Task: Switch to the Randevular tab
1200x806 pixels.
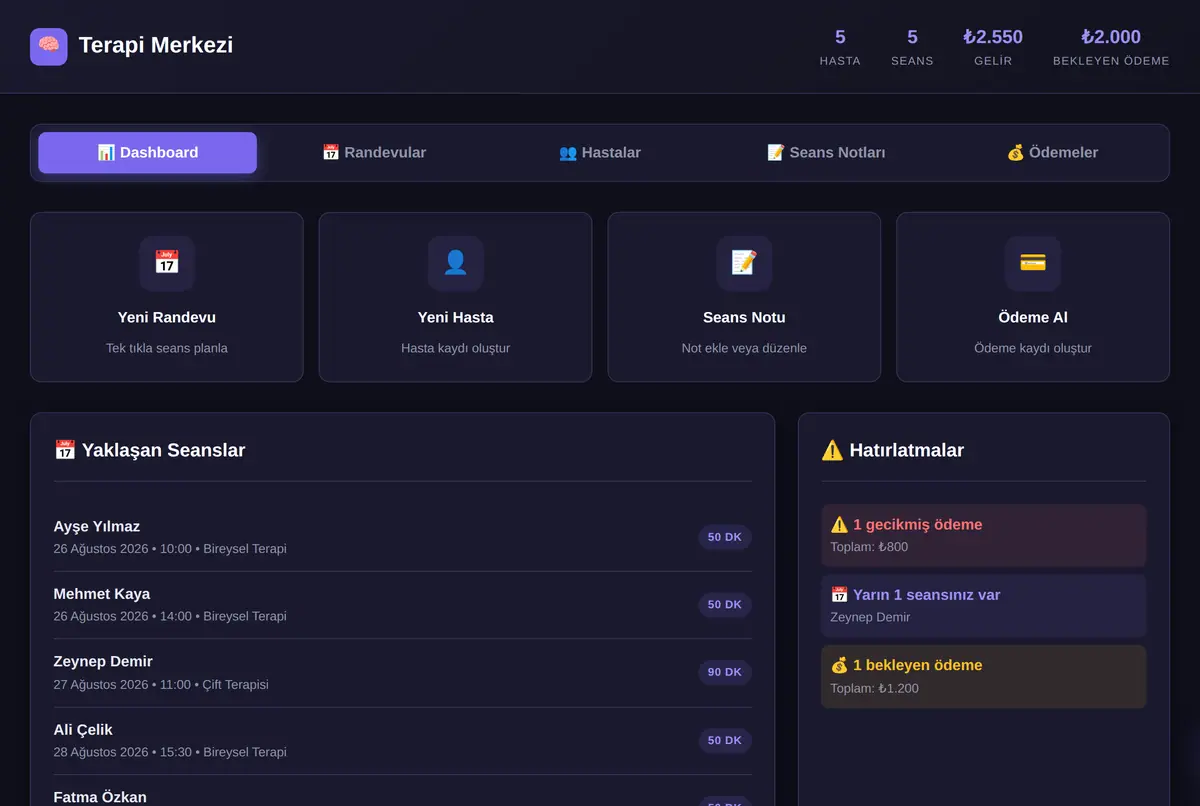Action: point(374,153)
